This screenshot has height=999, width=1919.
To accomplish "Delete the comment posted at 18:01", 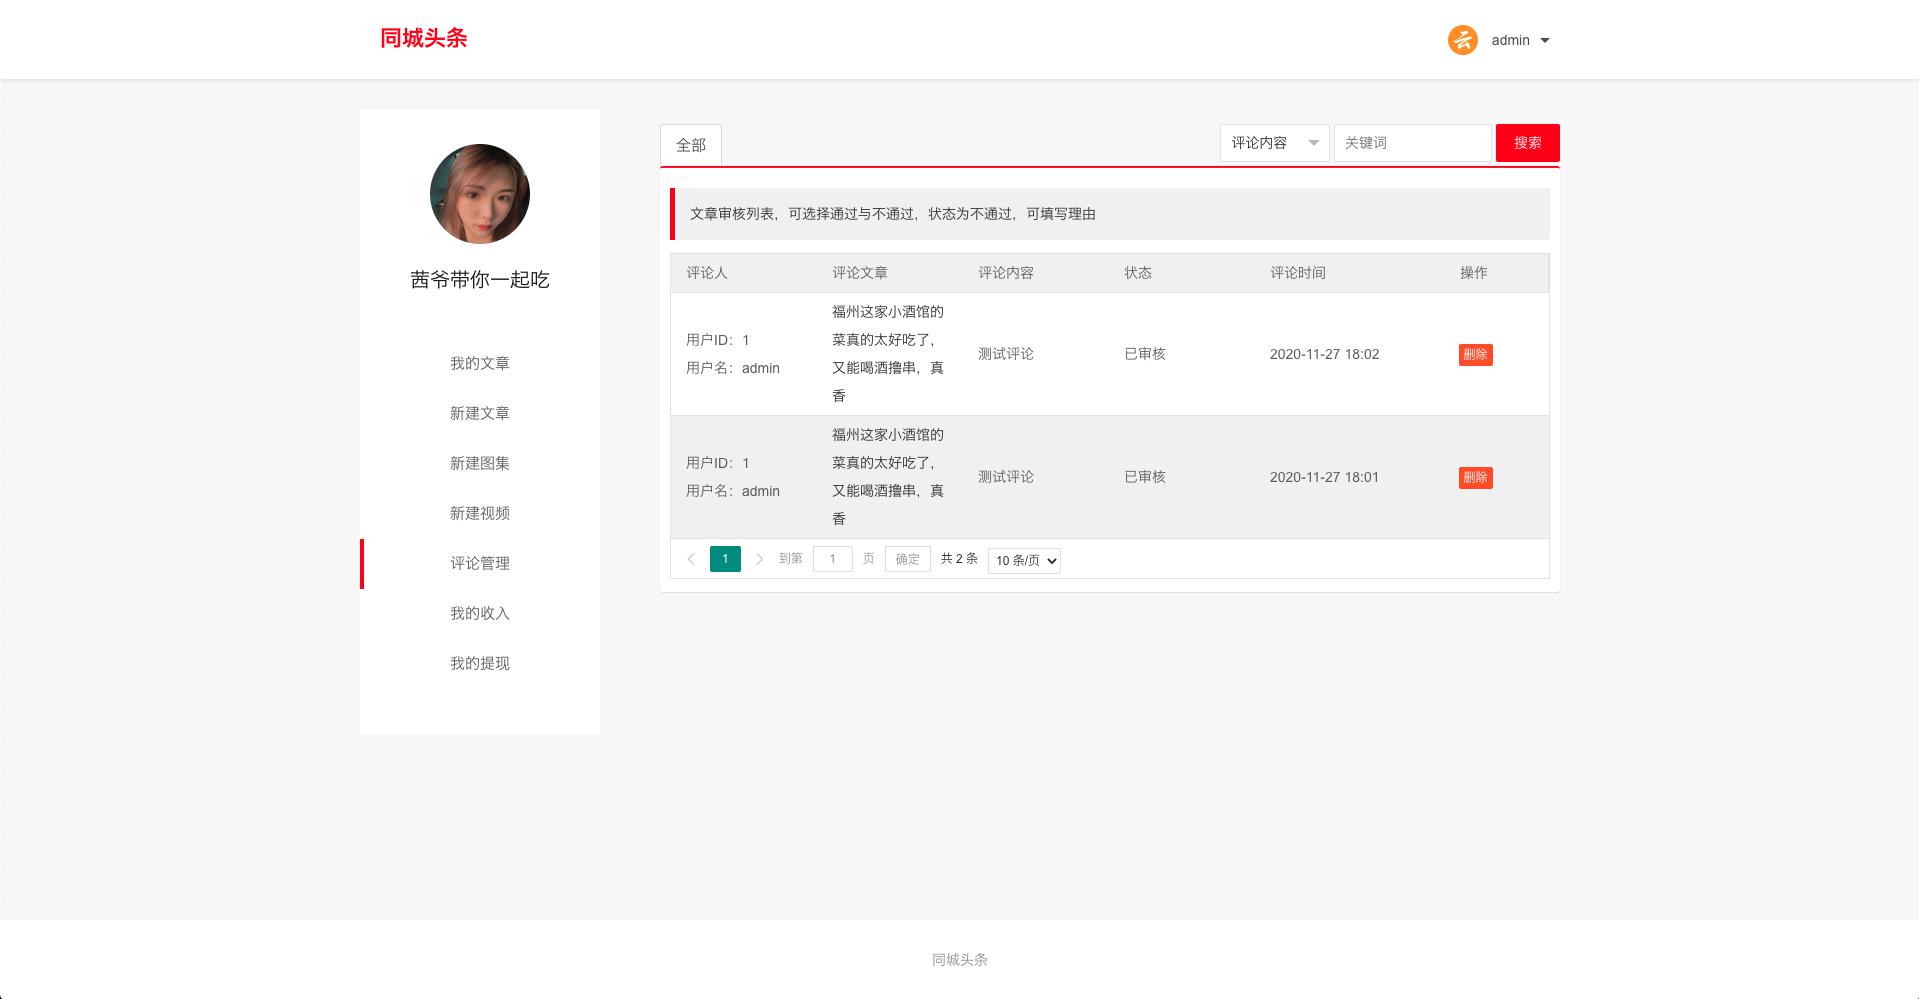I will pyautogui.click(x=1475, y=477).
